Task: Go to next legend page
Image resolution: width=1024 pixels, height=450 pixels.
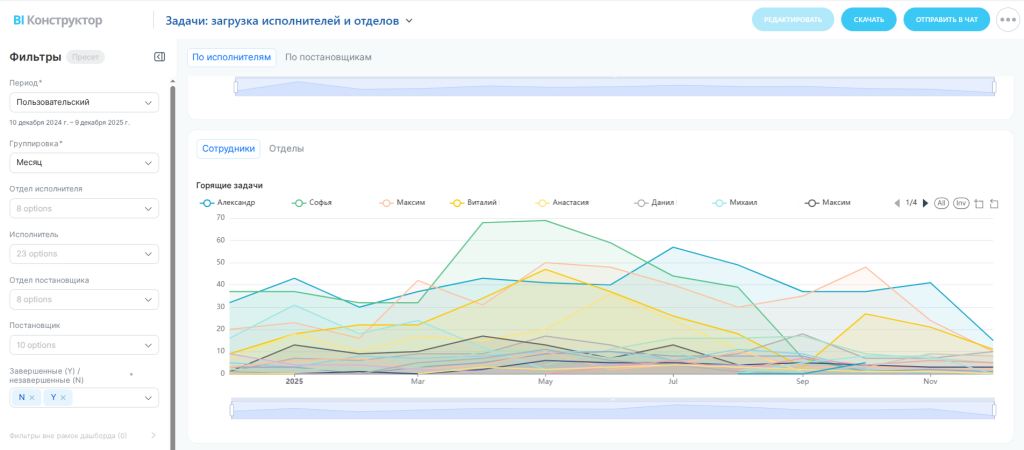Action: click(926, 203)
